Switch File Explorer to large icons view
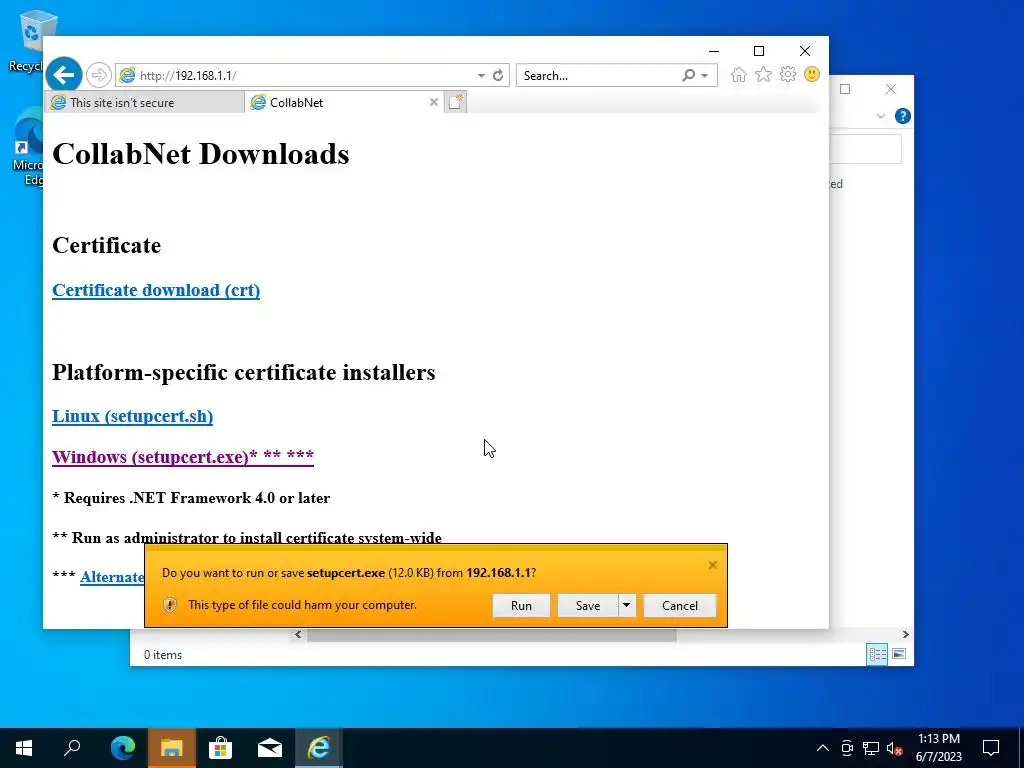 tap(899, 654)
